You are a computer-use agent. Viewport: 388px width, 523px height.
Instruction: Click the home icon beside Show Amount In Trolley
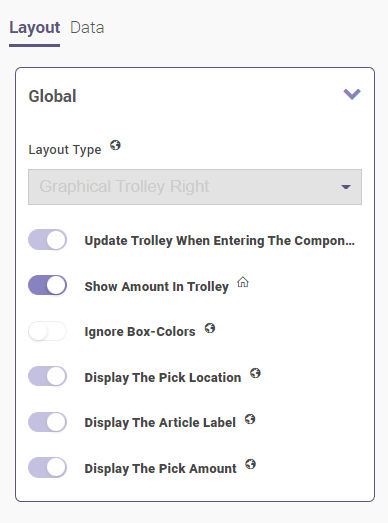click(243, 282)
